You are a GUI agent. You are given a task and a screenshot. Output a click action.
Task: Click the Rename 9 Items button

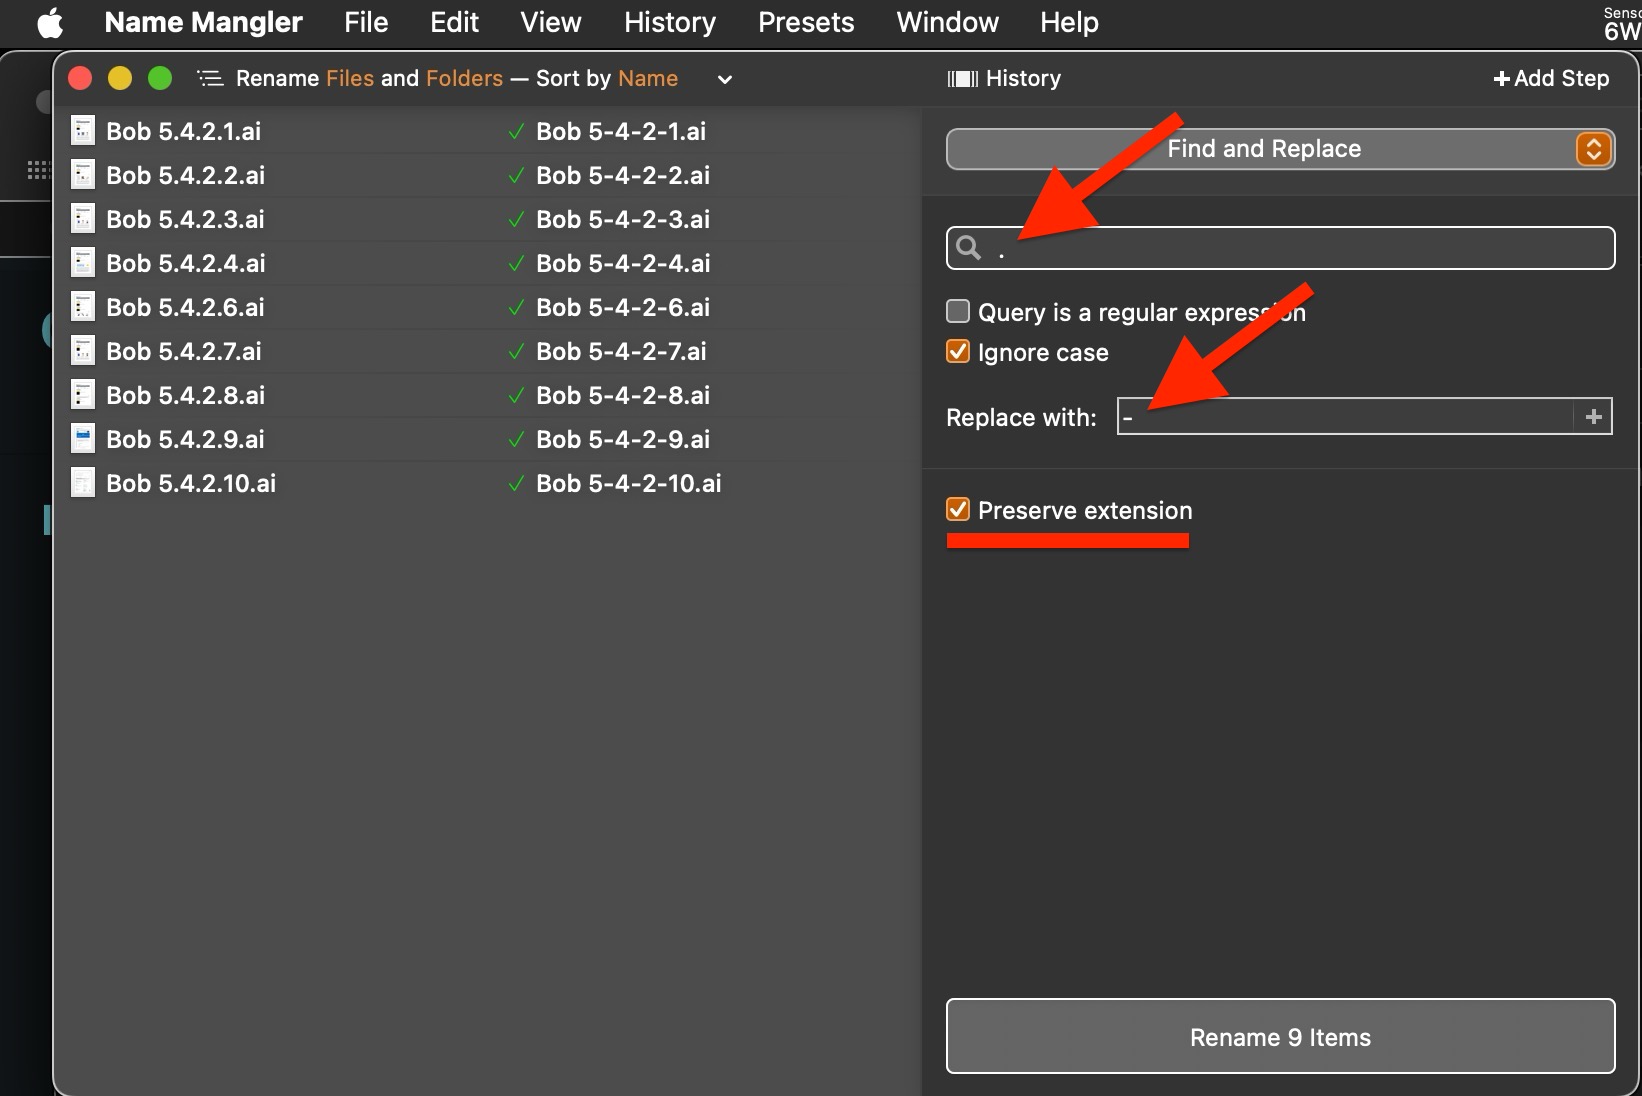click(x=1280, y=1036)
